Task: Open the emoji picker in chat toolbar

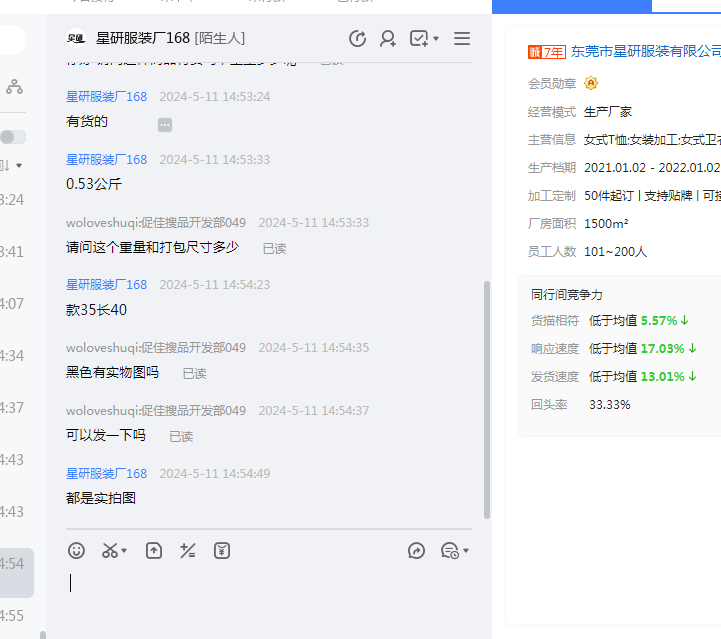Action: pos(76,550)
